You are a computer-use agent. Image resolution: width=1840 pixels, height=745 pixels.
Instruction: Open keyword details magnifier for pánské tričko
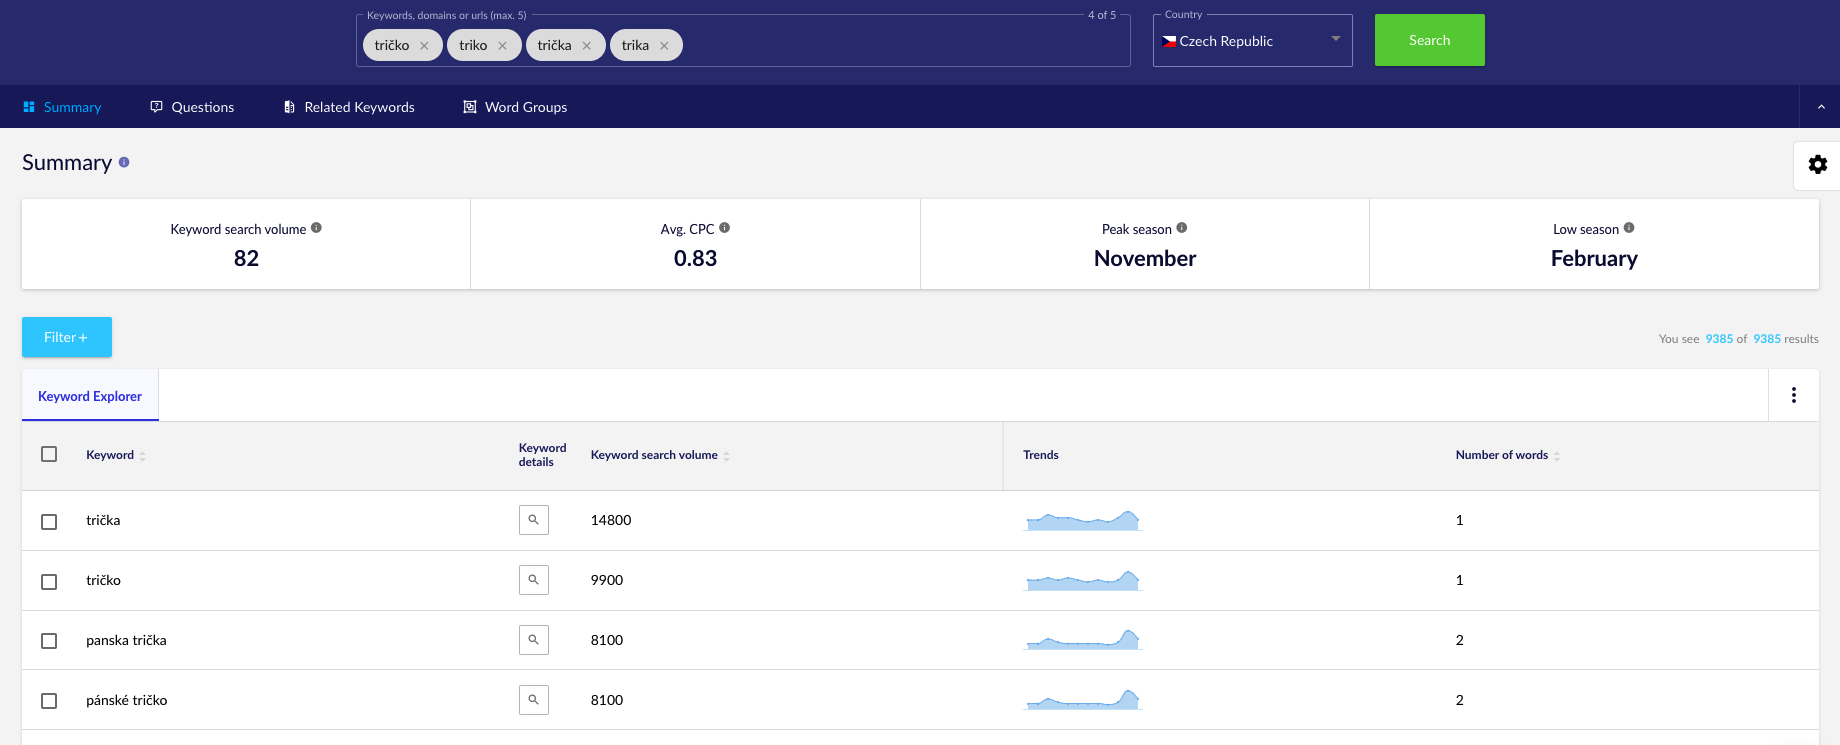534,700
